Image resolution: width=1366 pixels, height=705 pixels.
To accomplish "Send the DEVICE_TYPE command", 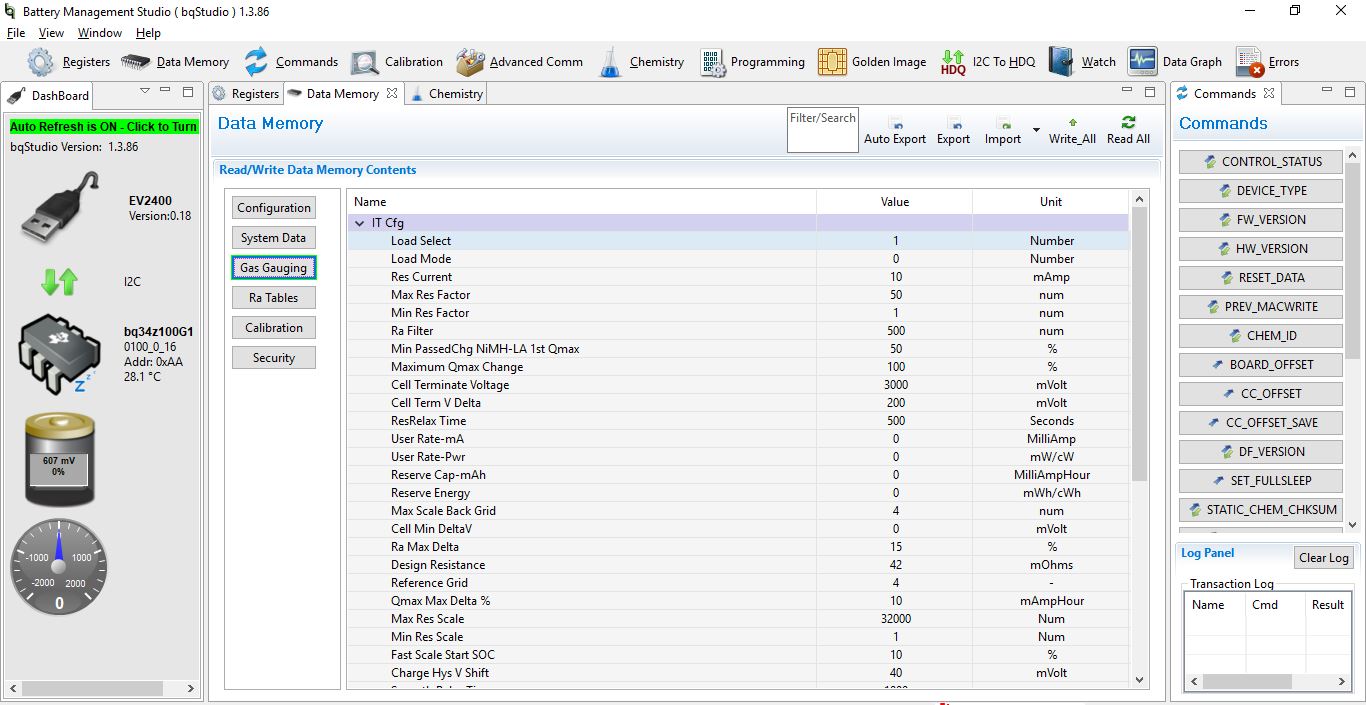I will click(x=1260, y=190).
